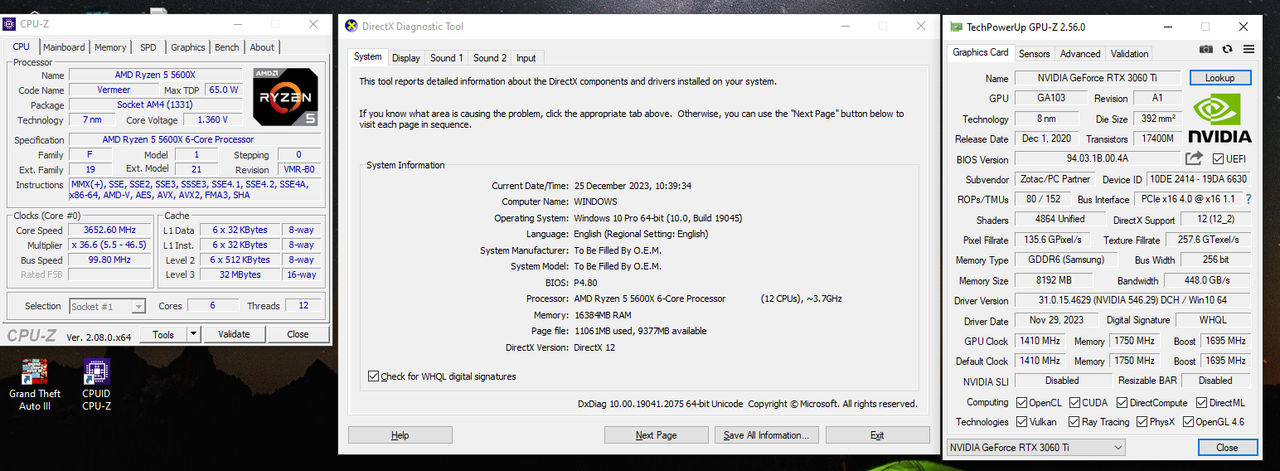Click the Exit button in DxDiag

pos(877,435)
